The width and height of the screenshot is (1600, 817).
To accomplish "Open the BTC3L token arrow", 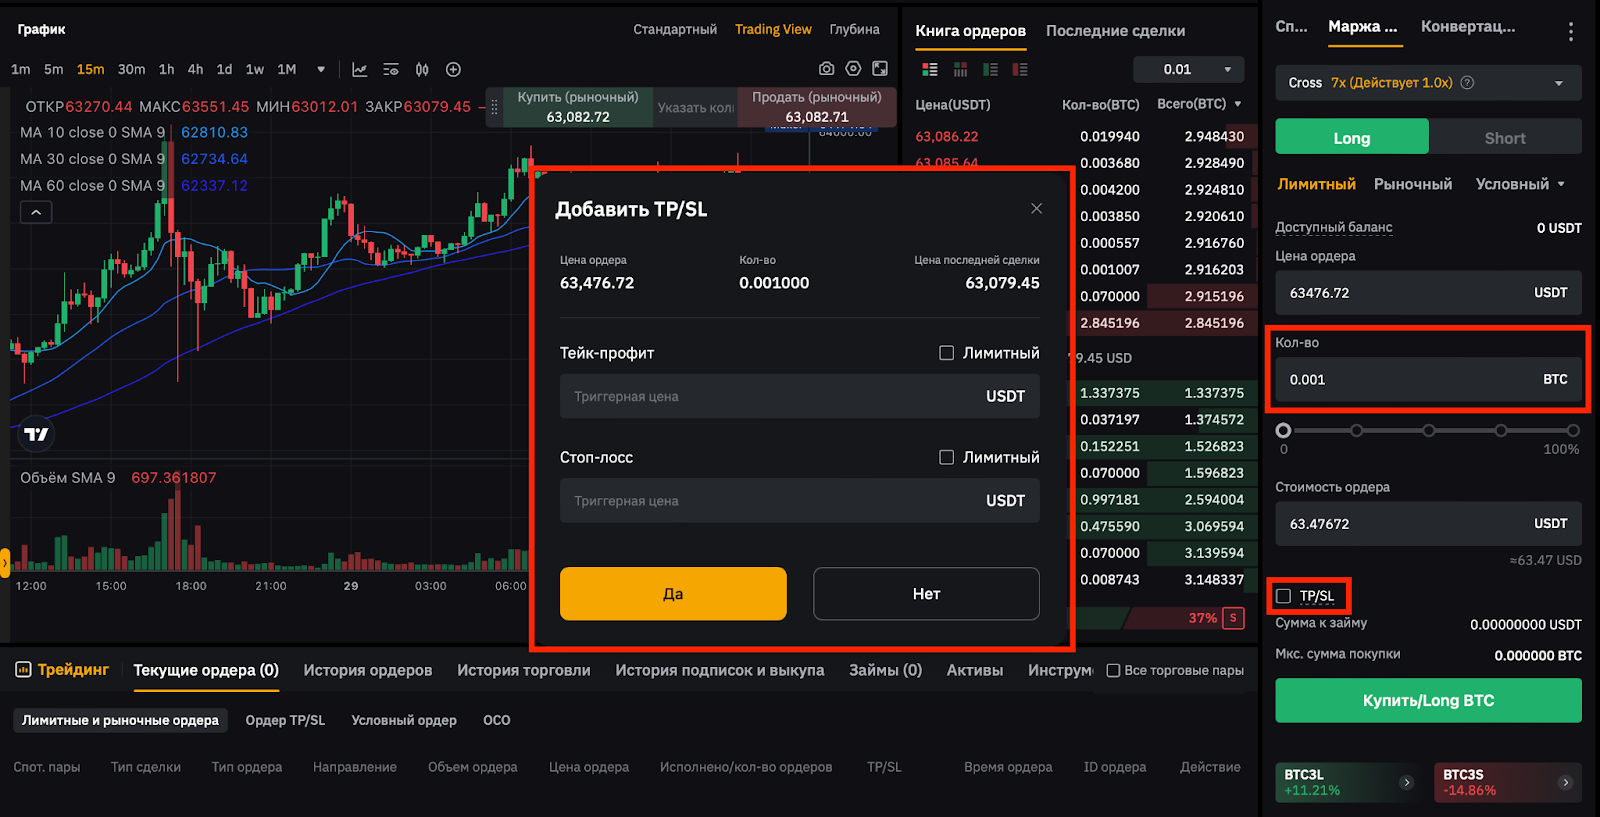I will (1406, 782).
